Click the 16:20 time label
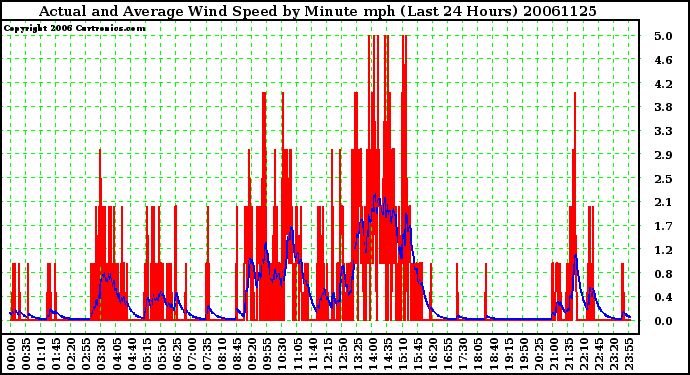Viewport: 690px width, 375px height. click(433, 354)
